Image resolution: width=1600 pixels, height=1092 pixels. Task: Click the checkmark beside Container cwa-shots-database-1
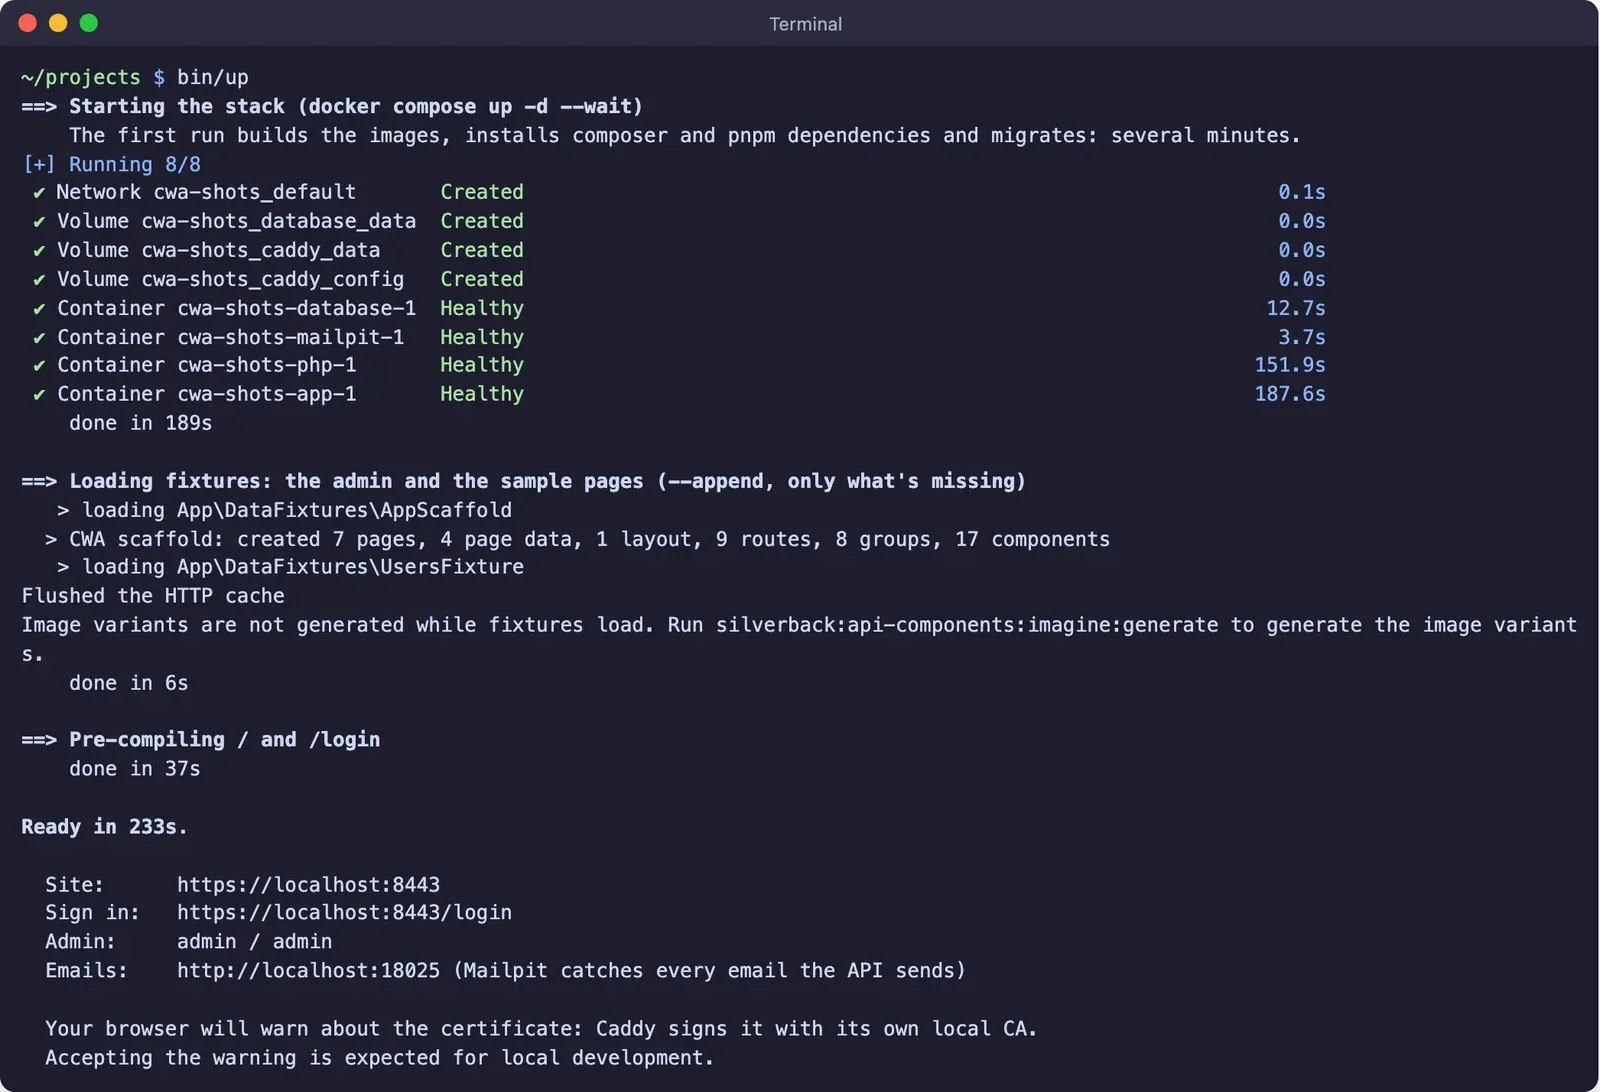click(x=39, y=308)
